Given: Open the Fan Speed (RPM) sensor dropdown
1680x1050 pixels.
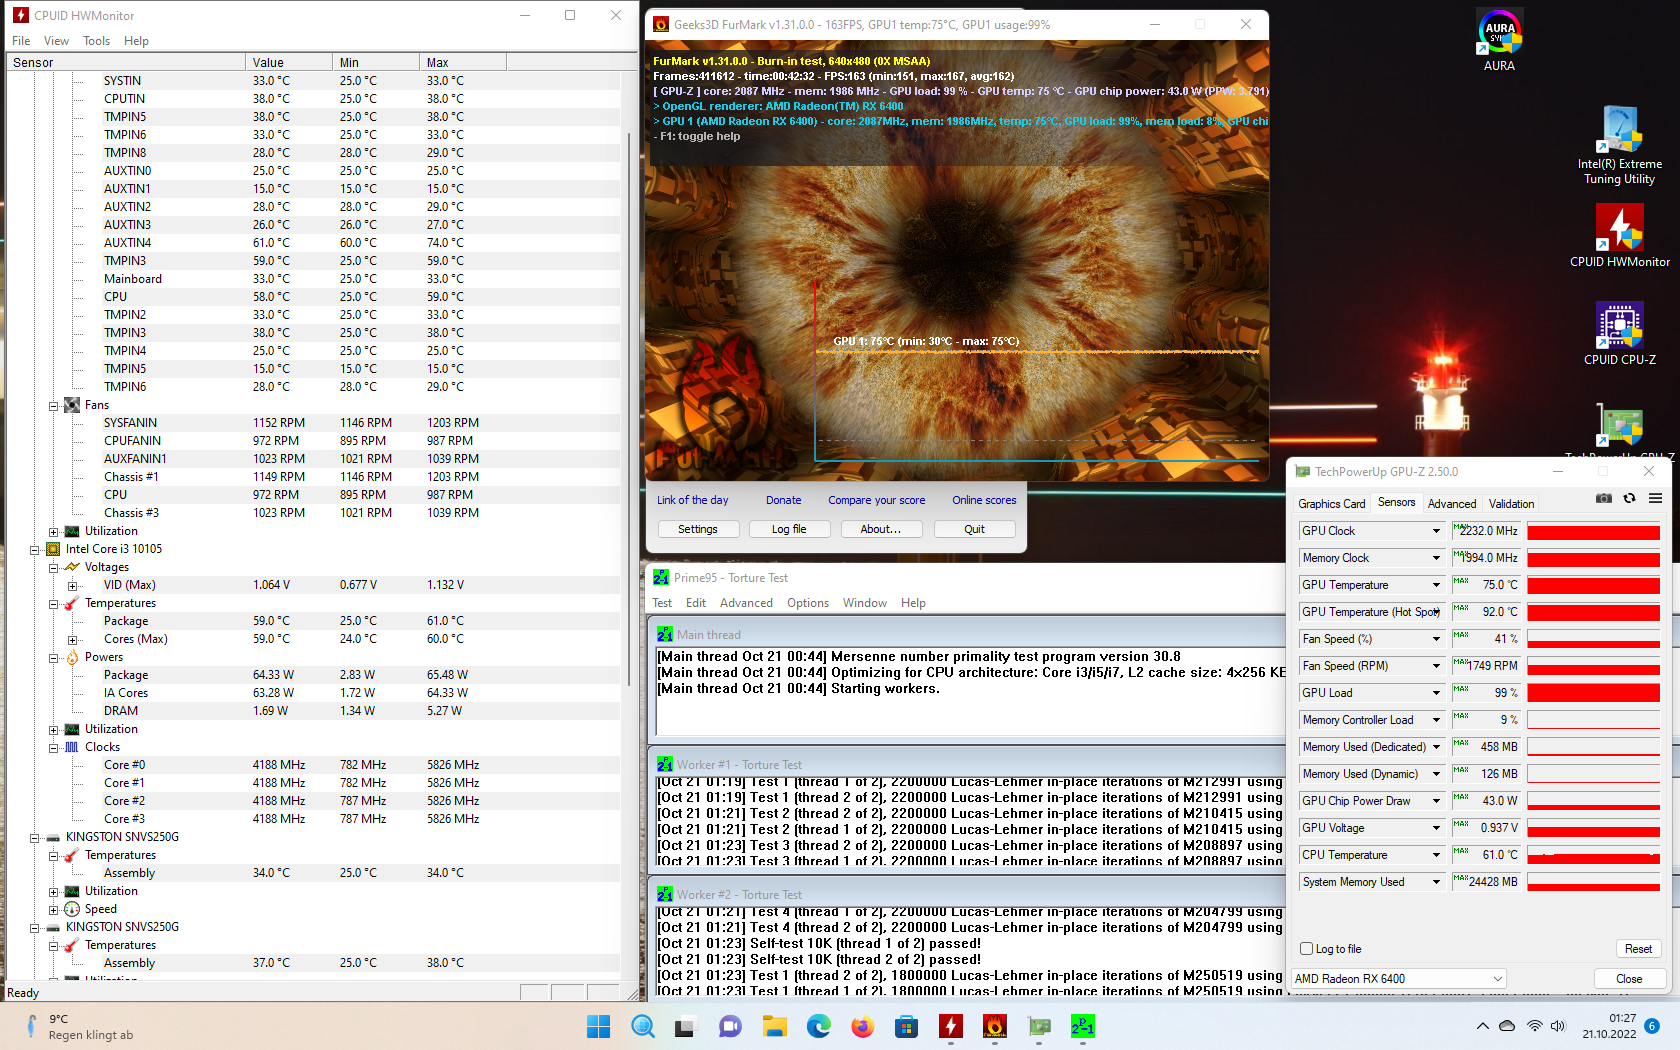Looking at the screenshot, I should [x=1436, y=666].
